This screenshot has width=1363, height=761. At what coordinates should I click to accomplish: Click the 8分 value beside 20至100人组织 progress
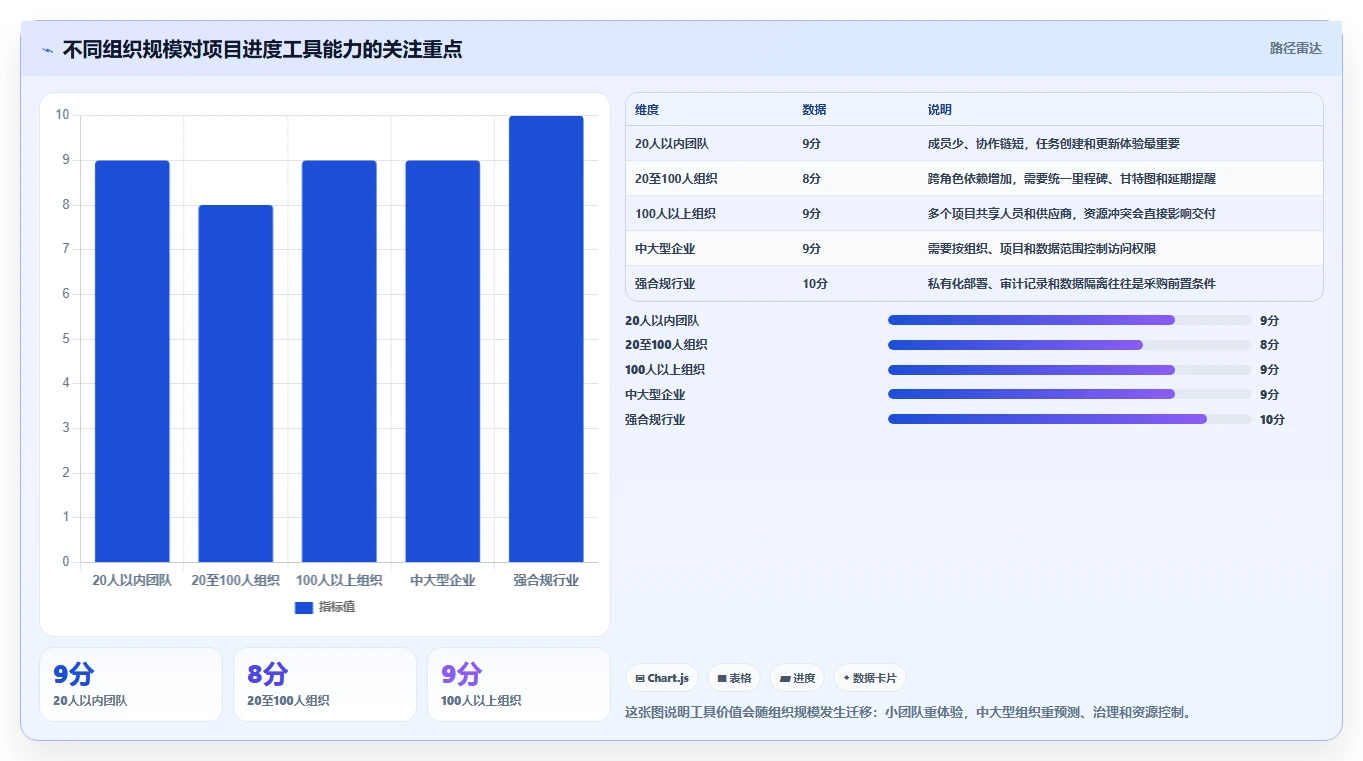click(x=1269, y=345)
